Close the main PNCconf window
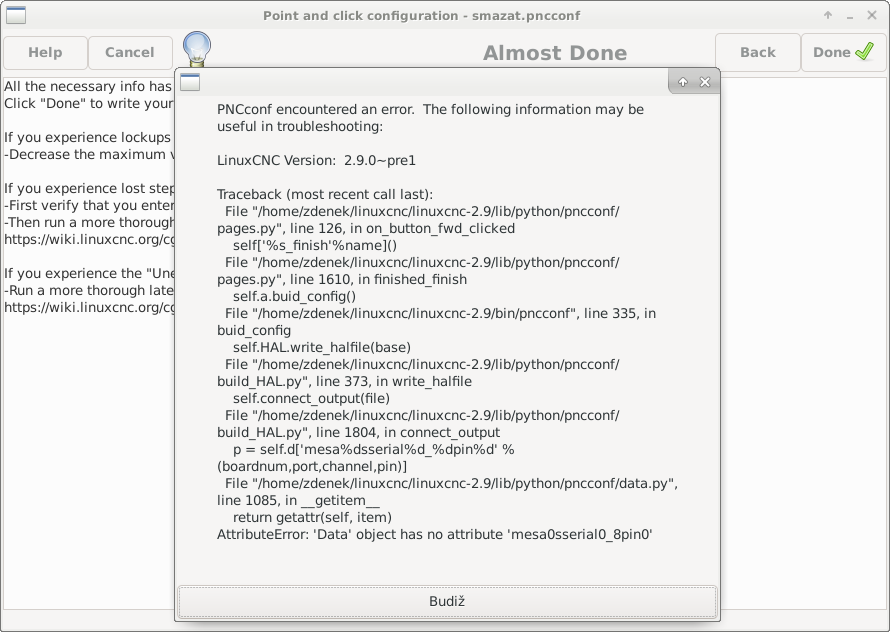The width and height of the screenshot is (890, 632). (x=872, y=15)
